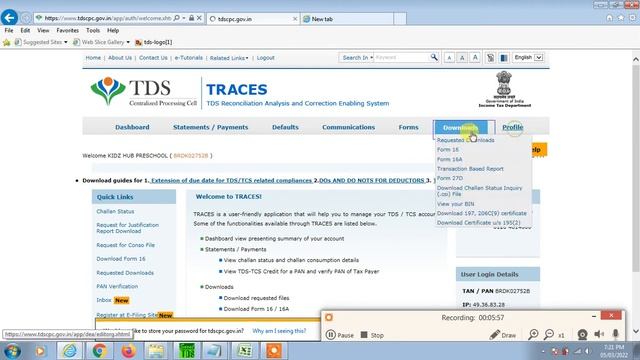The height and width of the screenshot is (360, 640).
Task: Click the padlock security icon in address bar
Action: 191,18
